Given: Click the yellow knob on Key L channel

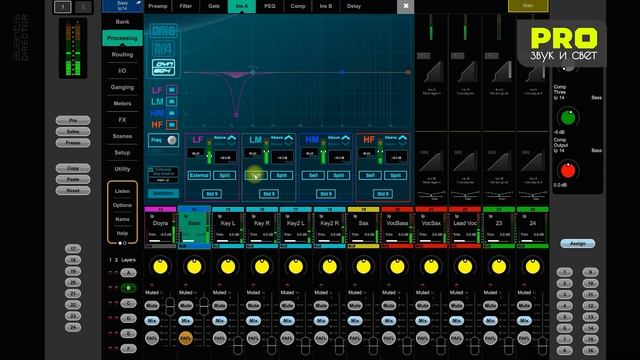Looking at the screenshot, I should (228, 267).
